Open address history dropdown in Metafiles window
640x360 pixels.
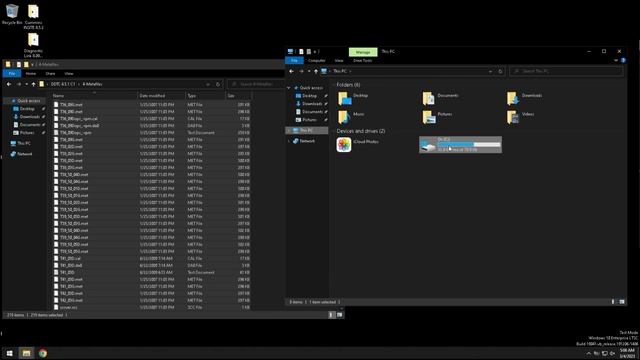point(208,84)
